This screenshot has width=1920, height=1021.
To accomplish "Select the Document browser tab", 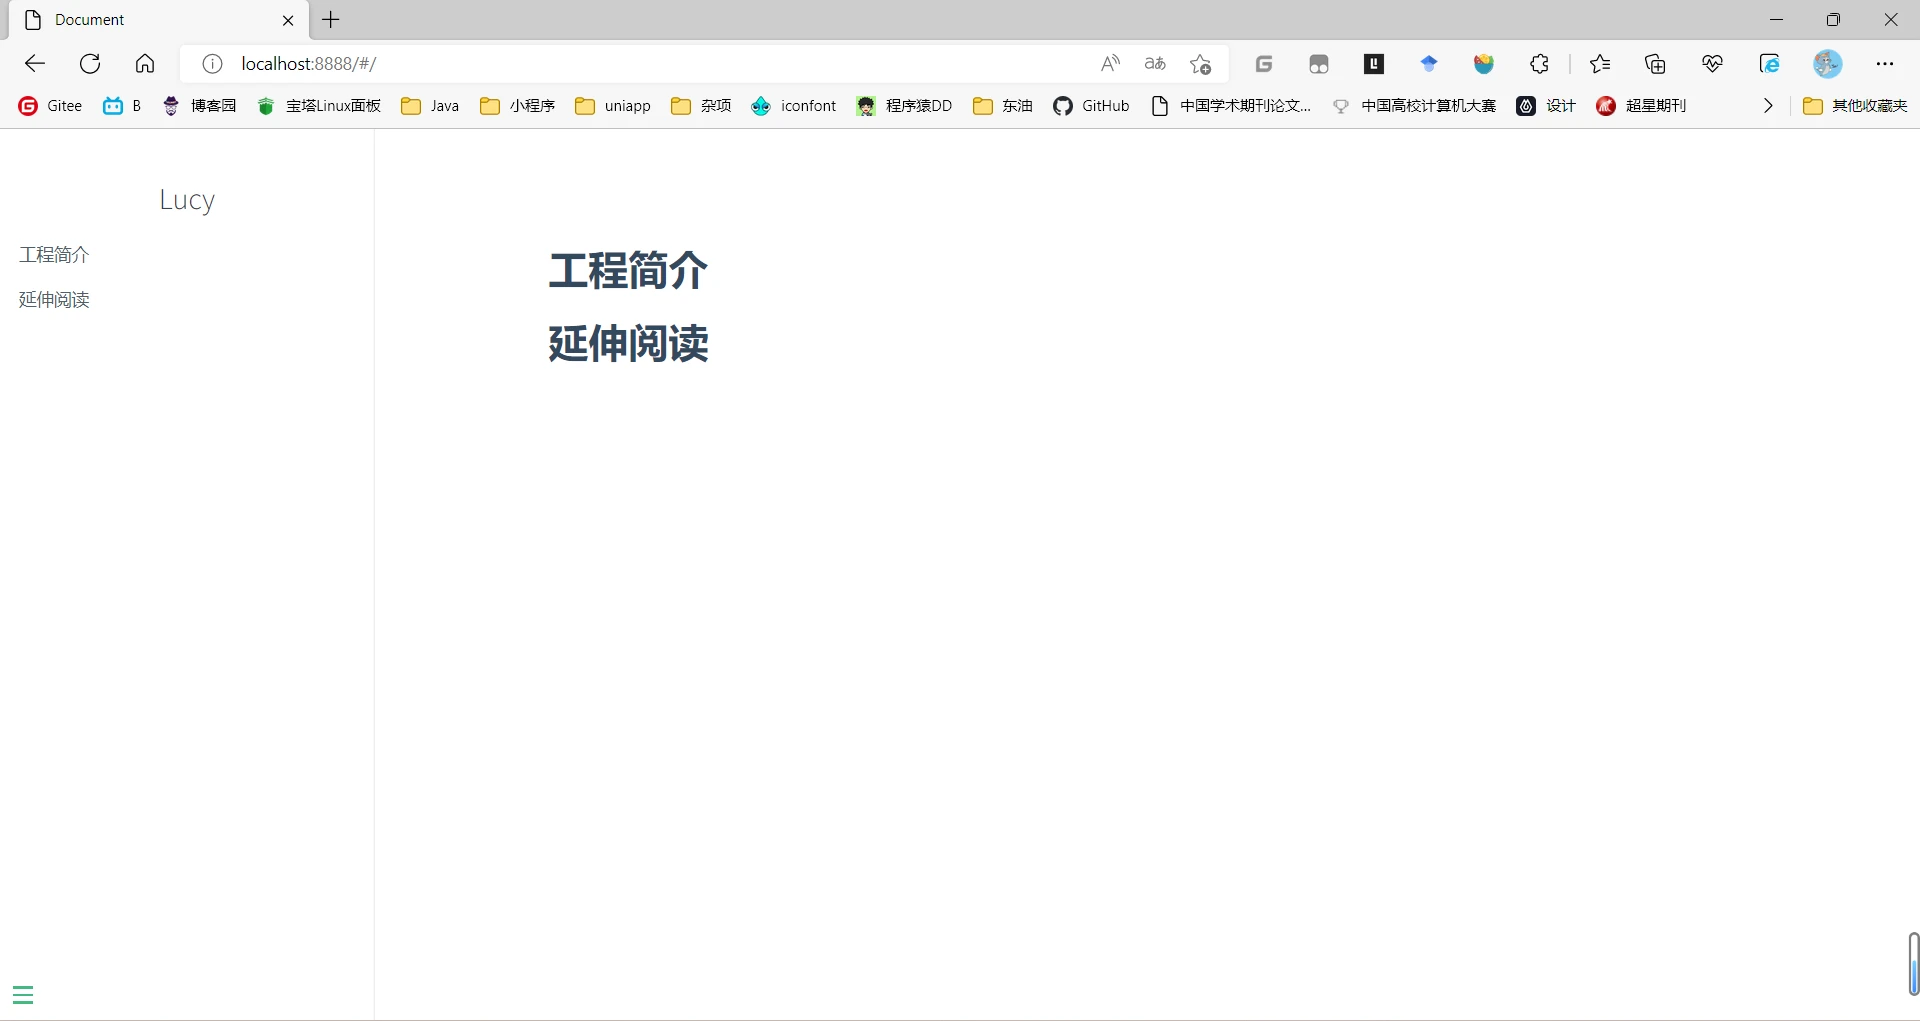I will [x=158, y=20].
